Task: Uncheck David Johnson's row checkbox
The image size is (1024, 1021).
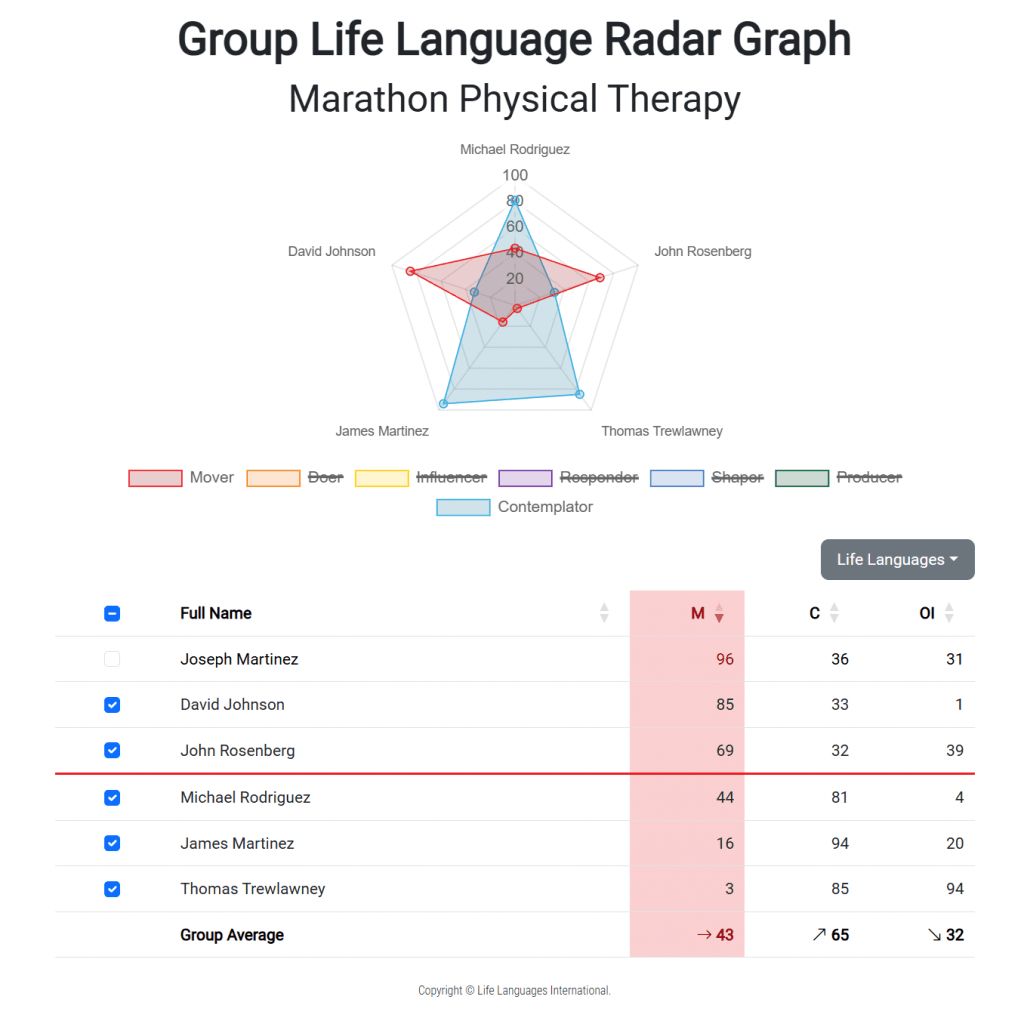Action: pos(112,704)
